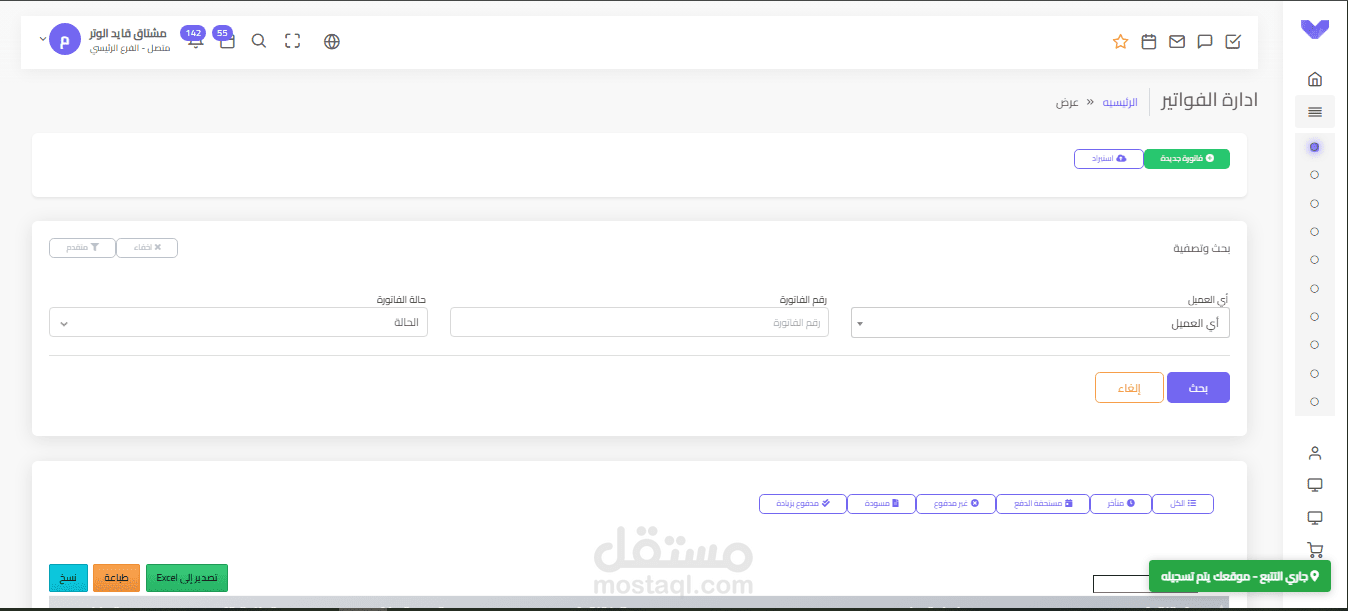
Task: Open the mail envelope icon
Action: [1177, 41]
